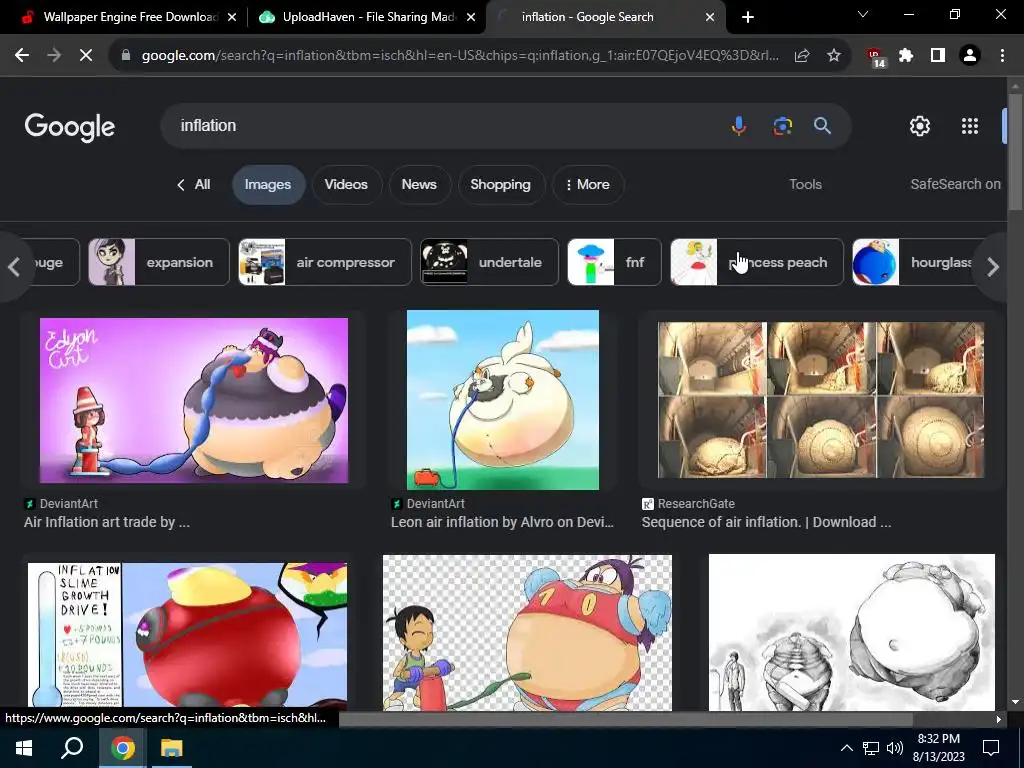The width and height of the screenshot is (1024, 768).
Task: Open the checkered-background pump cartoon image
Action: [x=527, y=632]
